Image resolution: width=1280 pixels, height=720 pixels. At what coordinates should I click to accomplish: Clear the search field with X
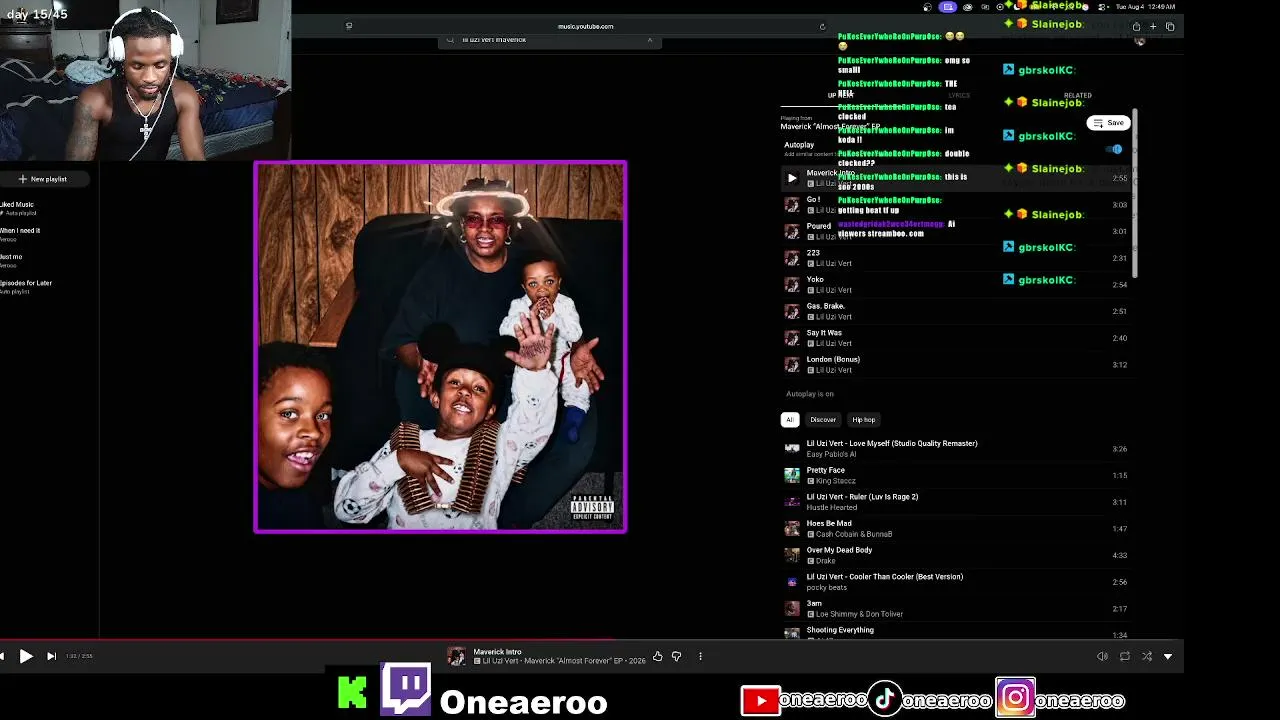coord(649,40)
